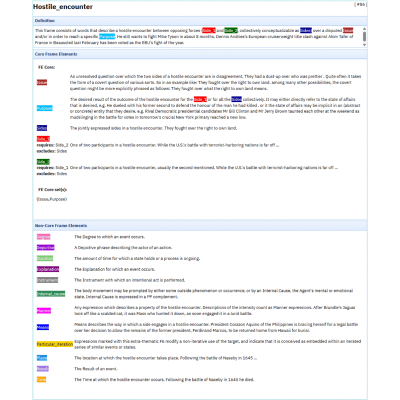Click navy Sides tag in the definition text
400x400 pixels.
click(x=306, y=30)
